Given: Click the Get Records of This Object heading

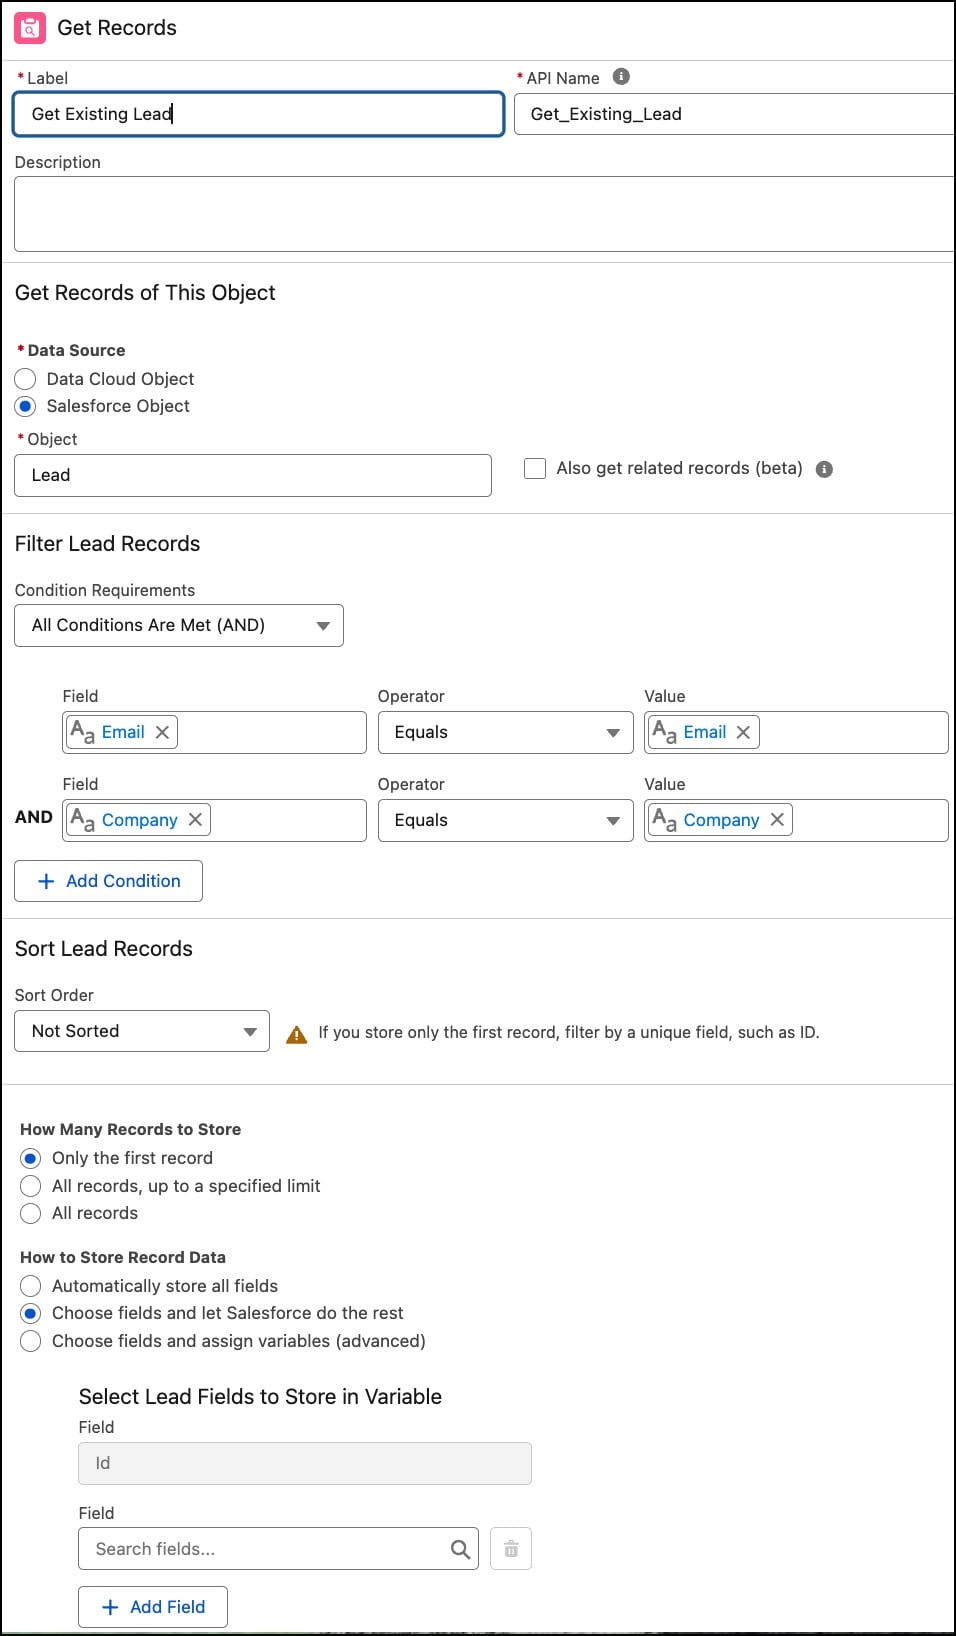Looking at the screenshot, I should (145, 293).
